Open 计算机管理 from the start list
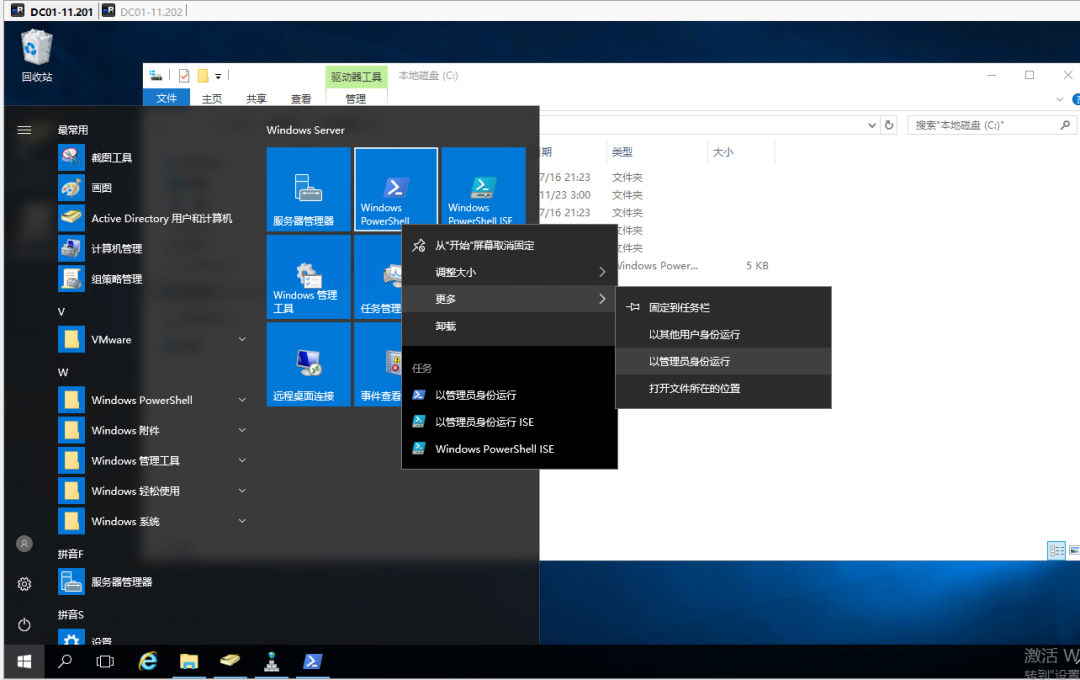Viewport: 1080px width, 680px height. (x=101, y=249)
